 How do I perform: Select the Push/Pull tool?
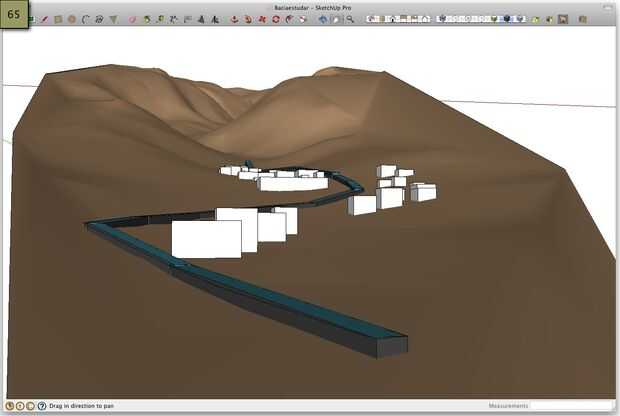pyautogui.click(x=234, y=19)
